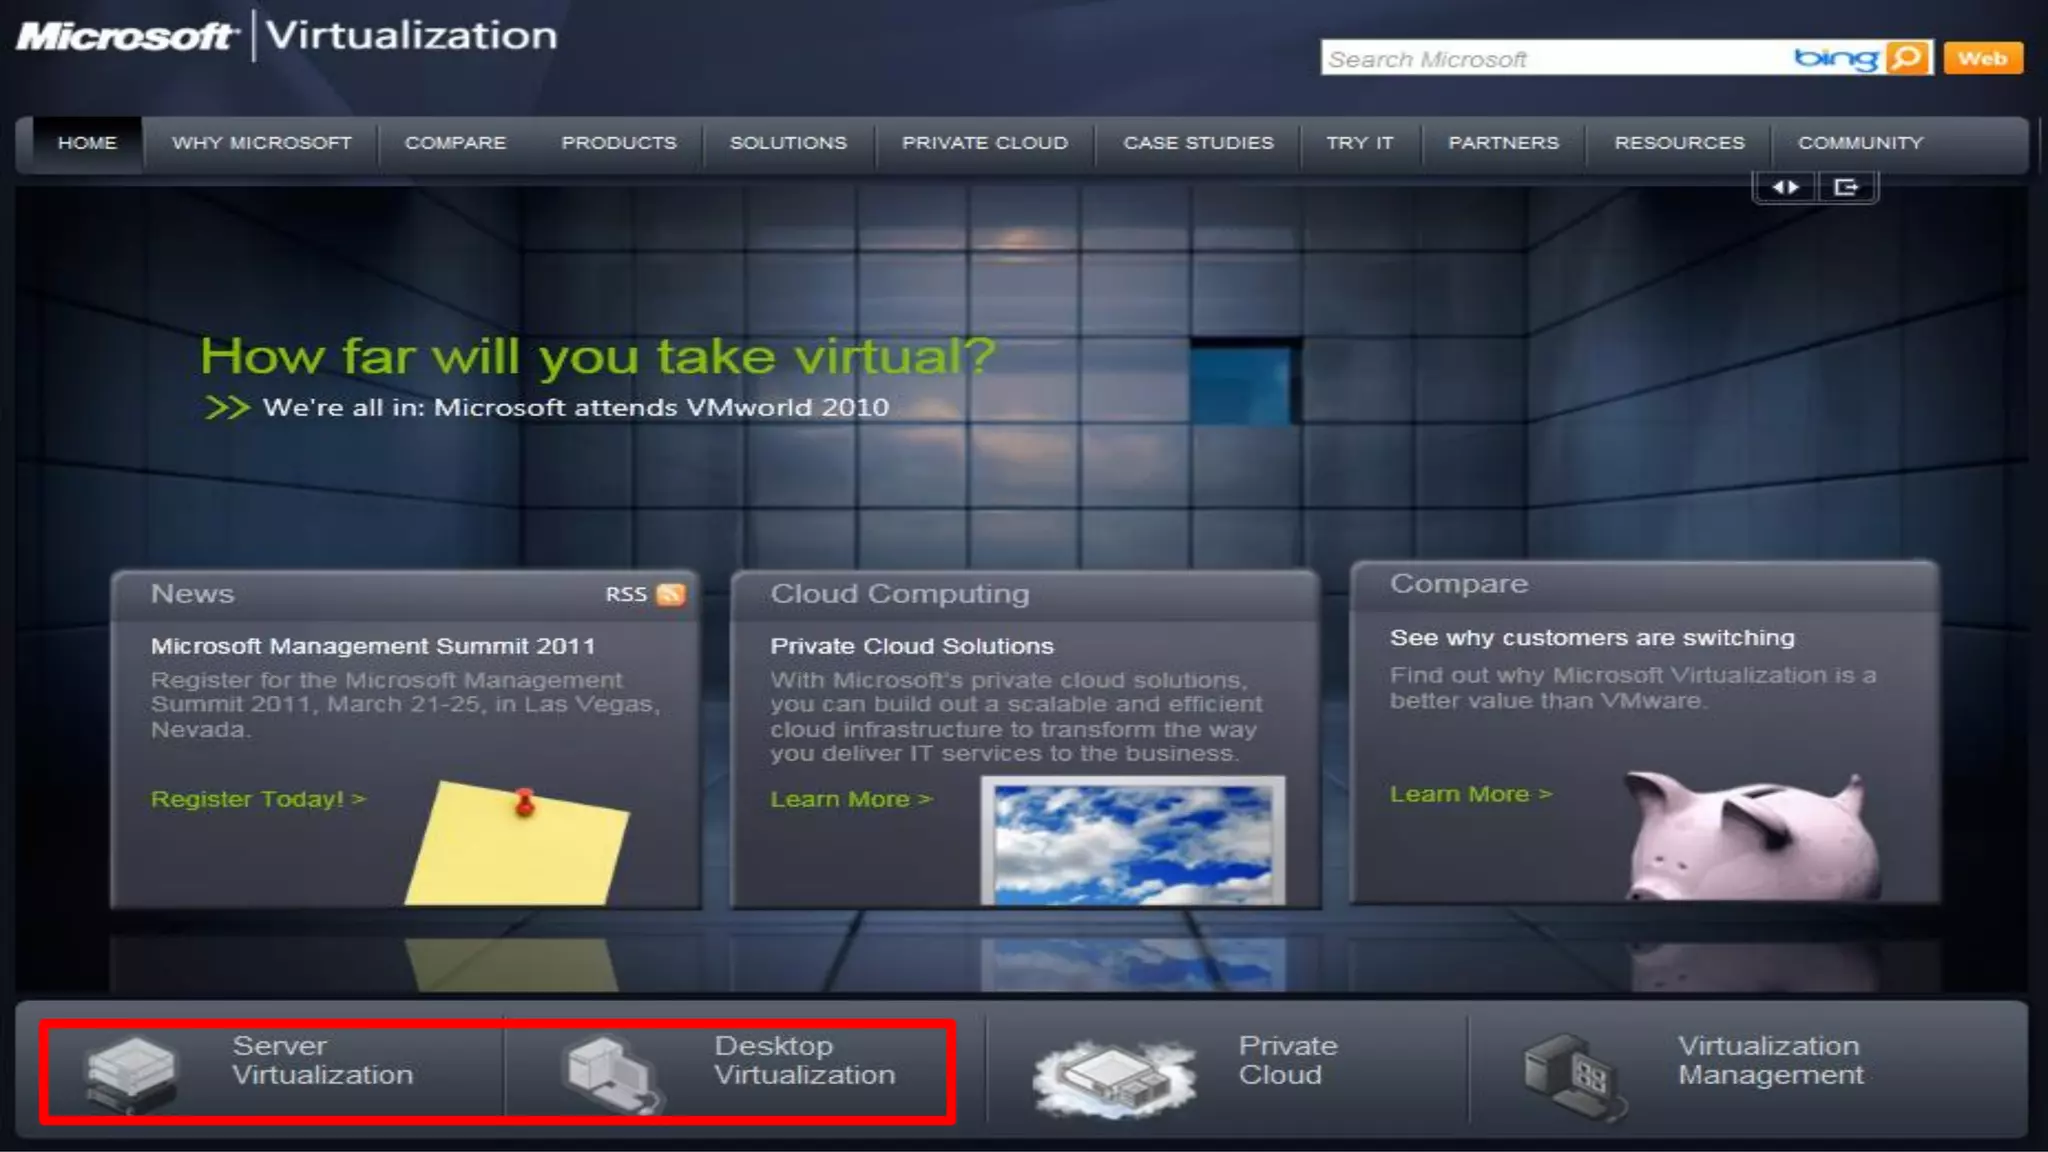
Task: Click the Private Cloud server-in-cloud icon
Action: point(1114,1077)
